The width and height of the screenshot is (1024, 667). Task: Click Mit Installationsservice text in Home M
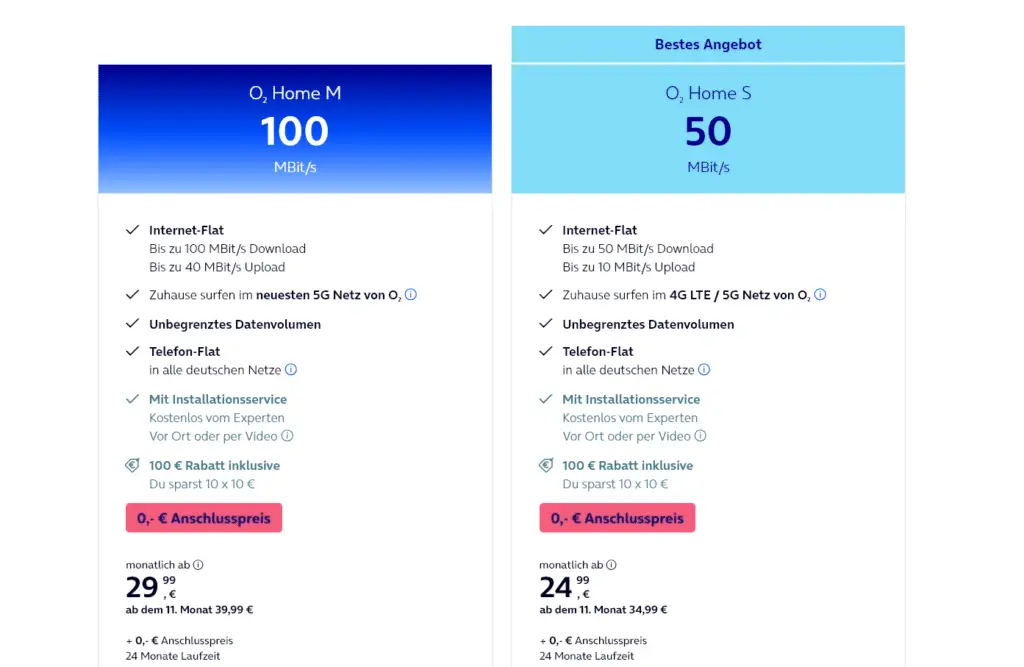point(218,399)
